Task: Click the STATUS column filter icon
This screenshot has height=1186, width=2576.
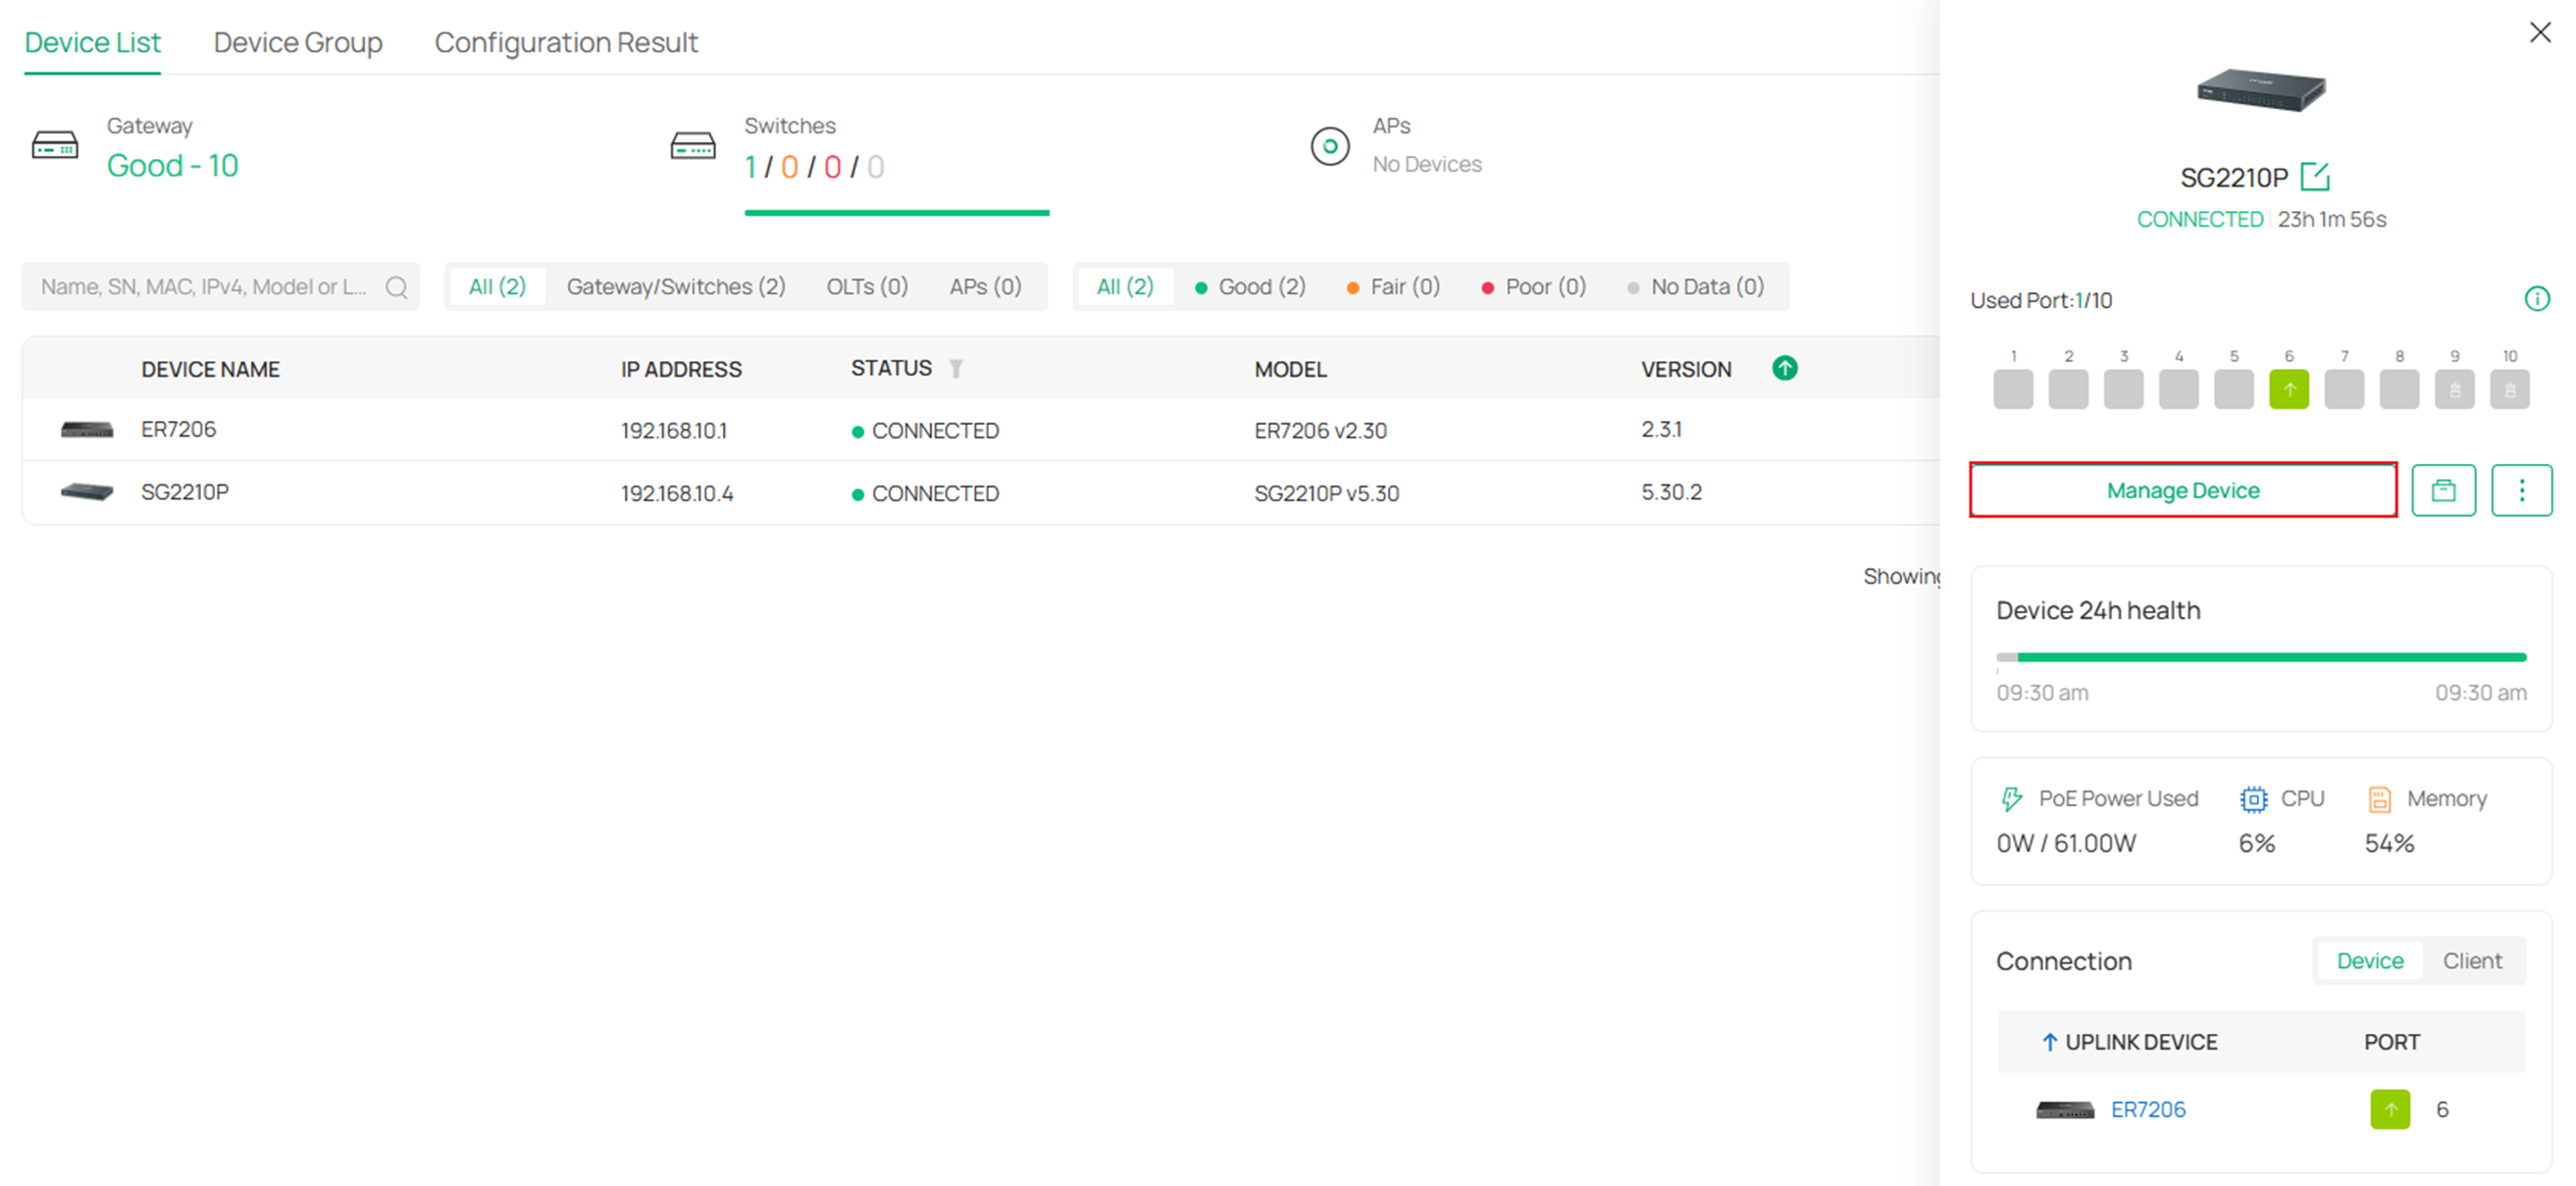Action: pos(956,369)
